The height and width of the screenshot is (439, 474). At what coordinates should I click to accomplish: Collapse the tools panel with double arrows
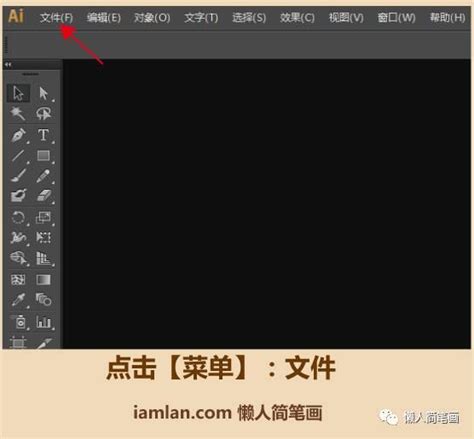point(8,65)
